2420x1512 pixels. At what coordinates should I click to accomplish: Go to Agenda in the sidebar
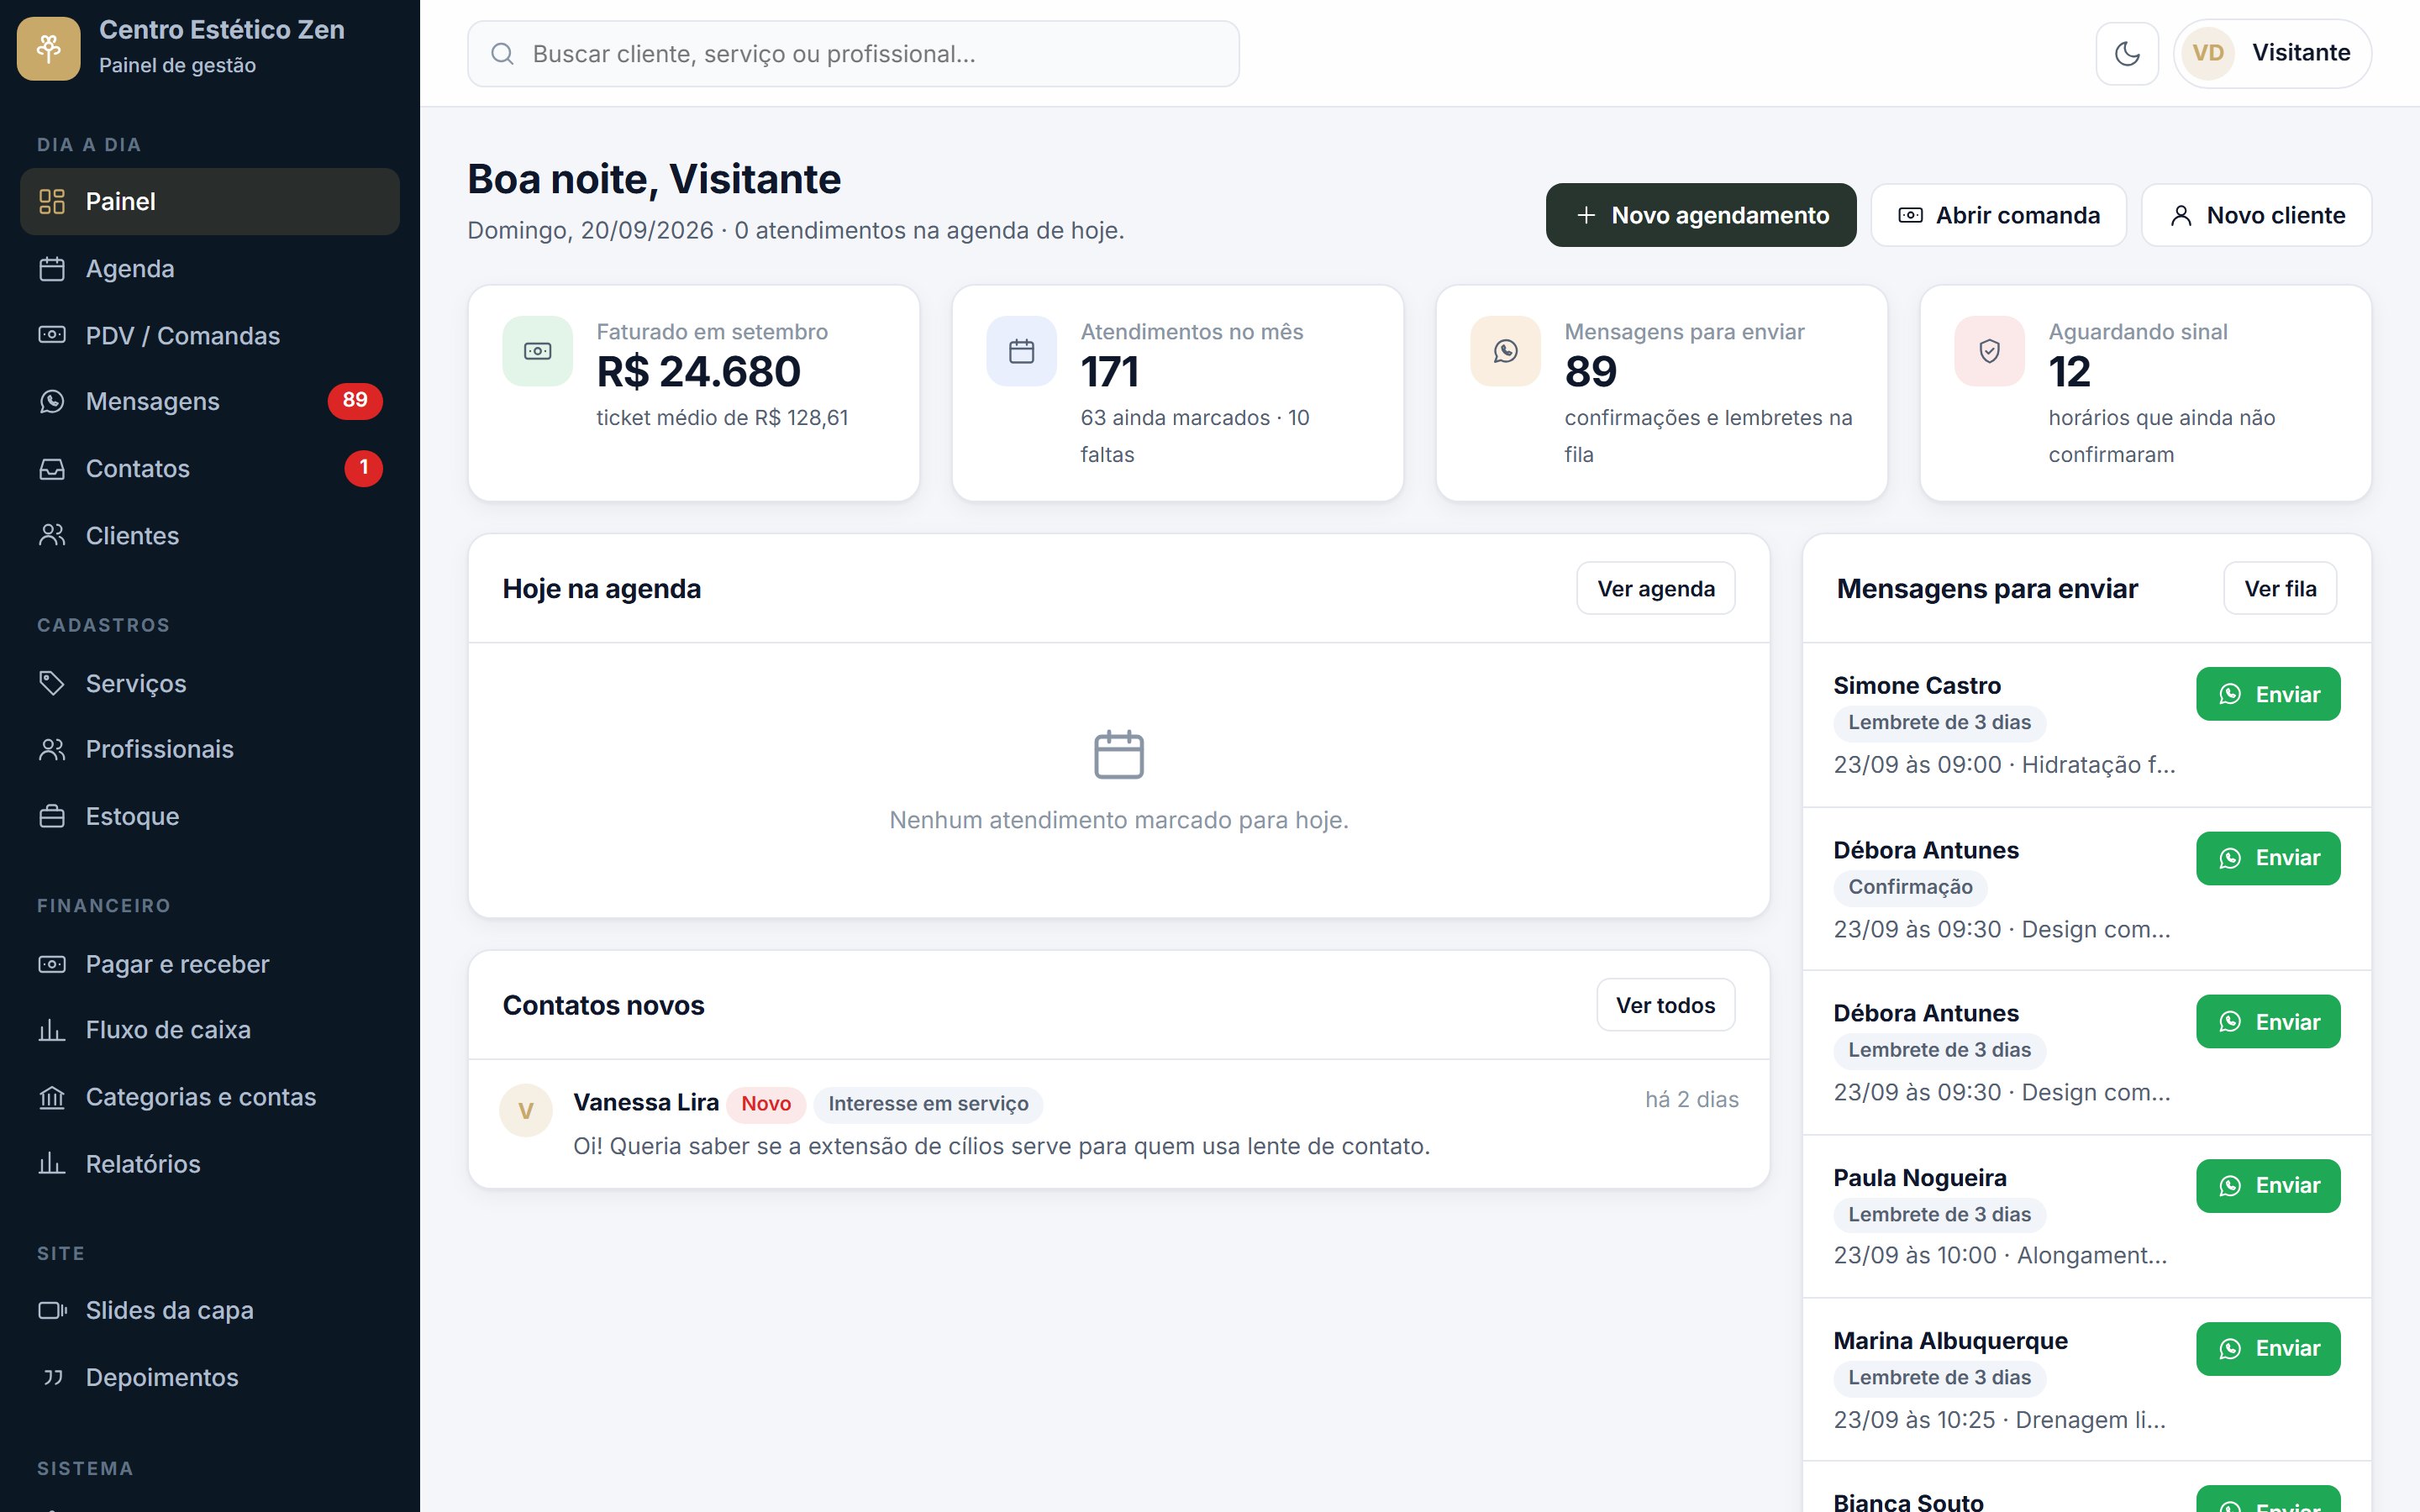(210, 269)
